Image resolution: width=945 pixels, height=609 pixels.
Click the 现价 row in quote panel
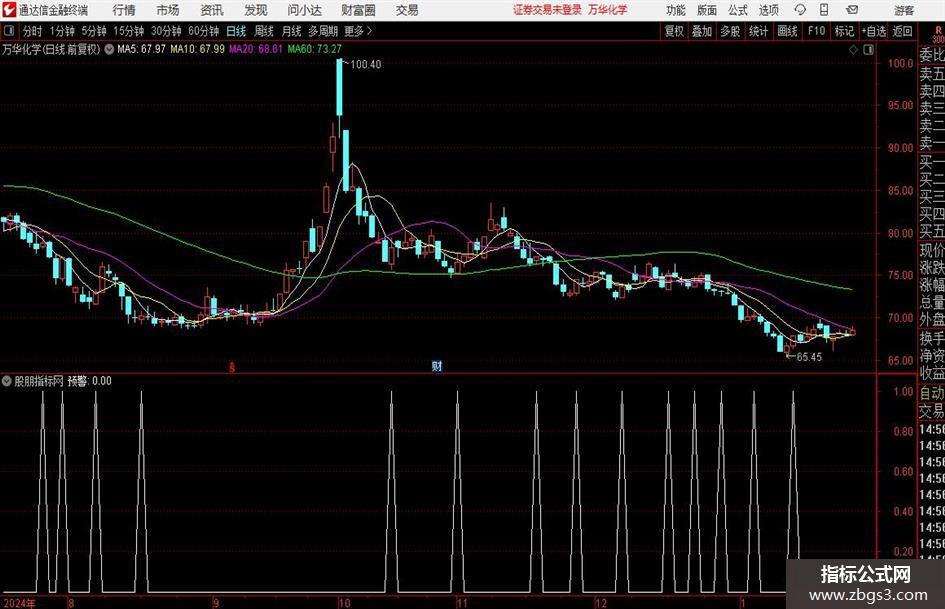click(x=932, y=250)
